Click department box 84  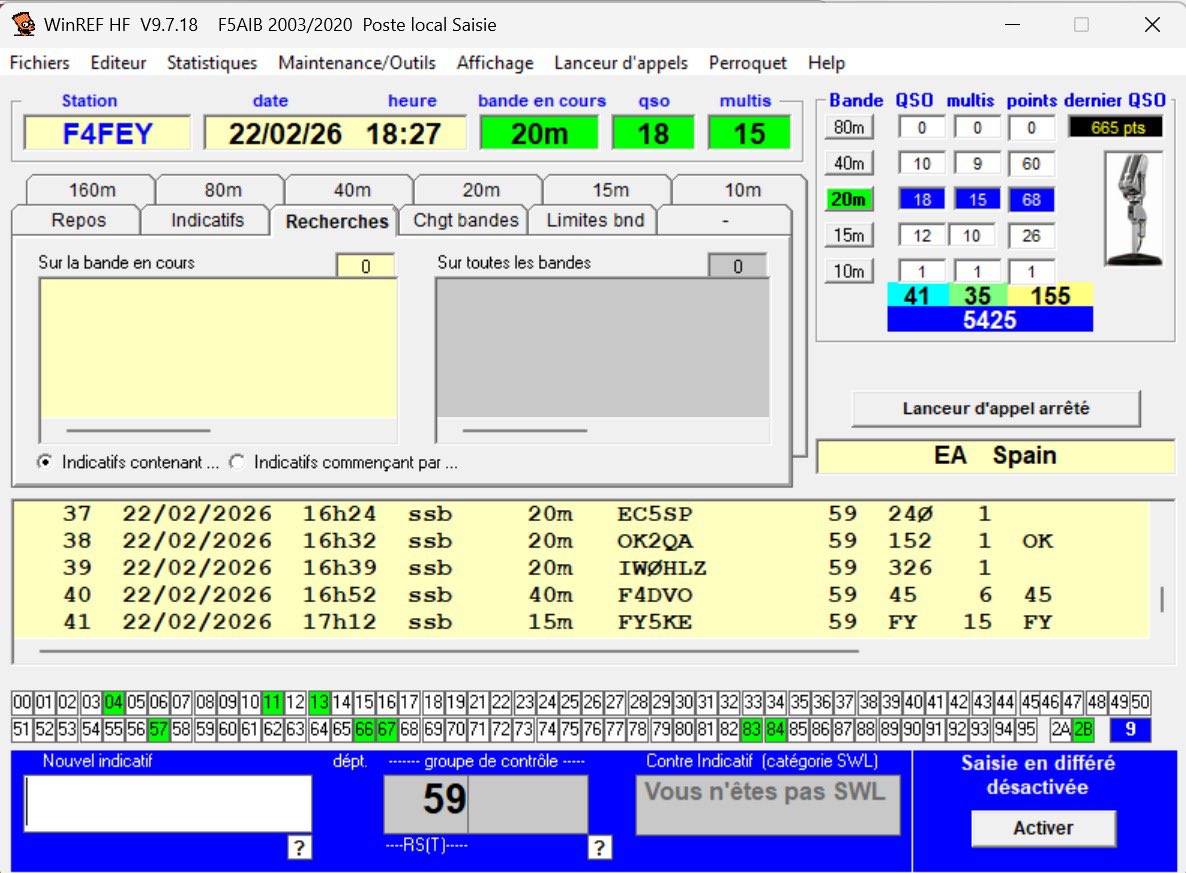[x=775, y=730]
